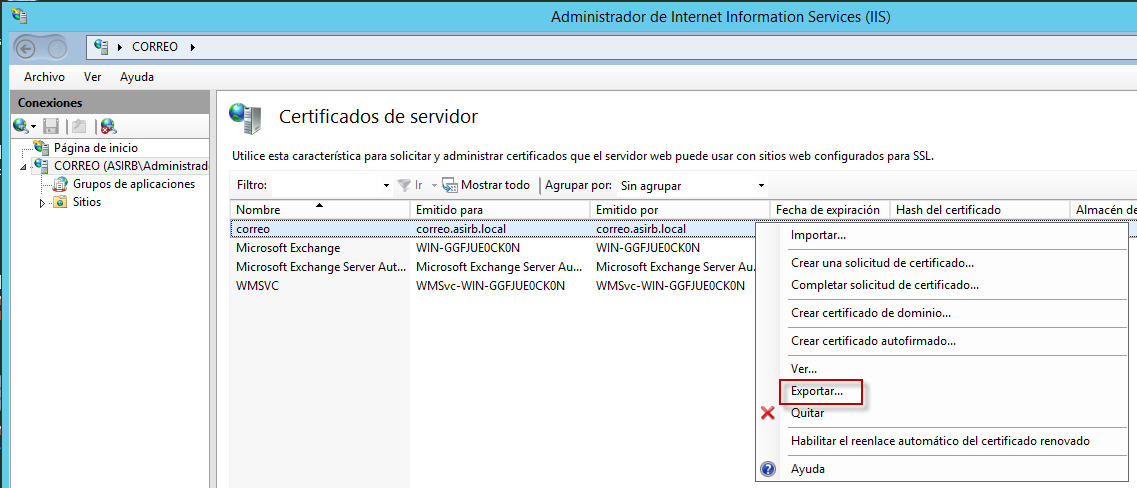
Task: Open the Ver menu
Action: point(92,77)
